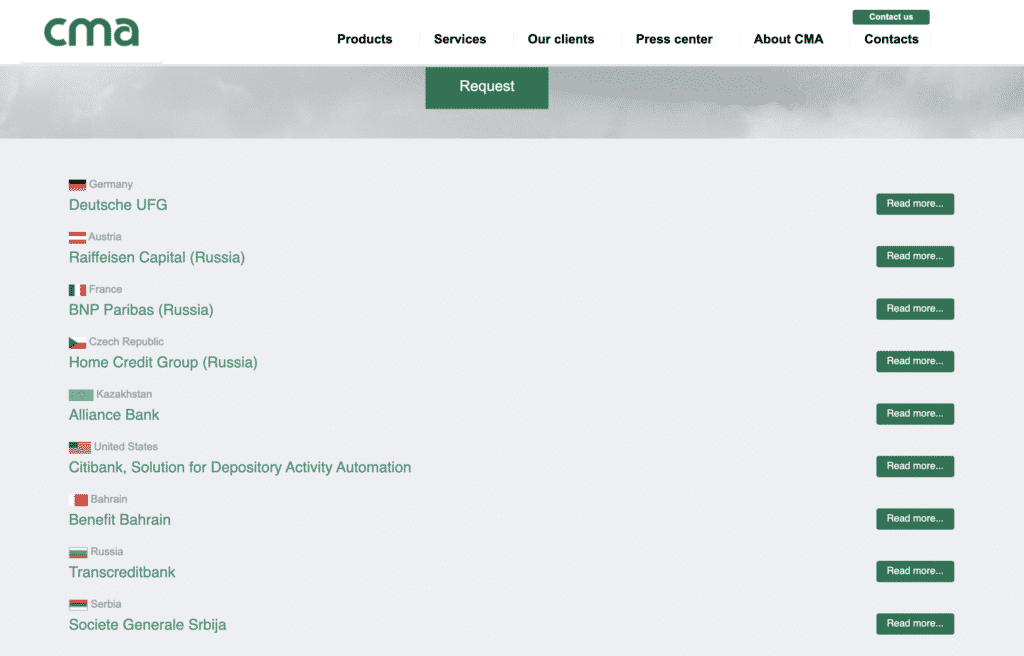Click the Germany flag icon

coord(77,185)
